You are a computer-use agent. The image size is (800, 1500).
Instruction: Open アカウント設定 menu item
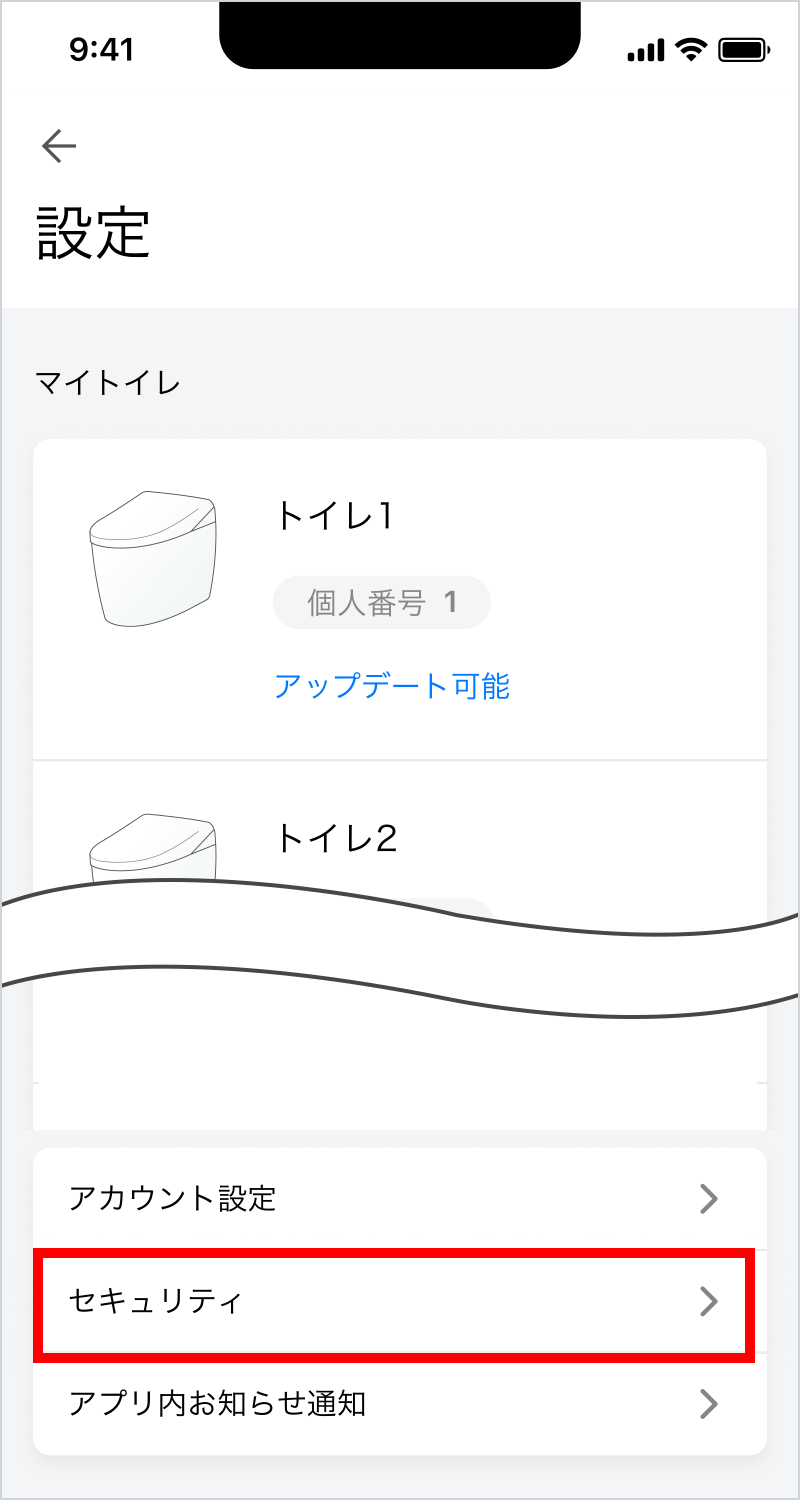click(172, 1198)
